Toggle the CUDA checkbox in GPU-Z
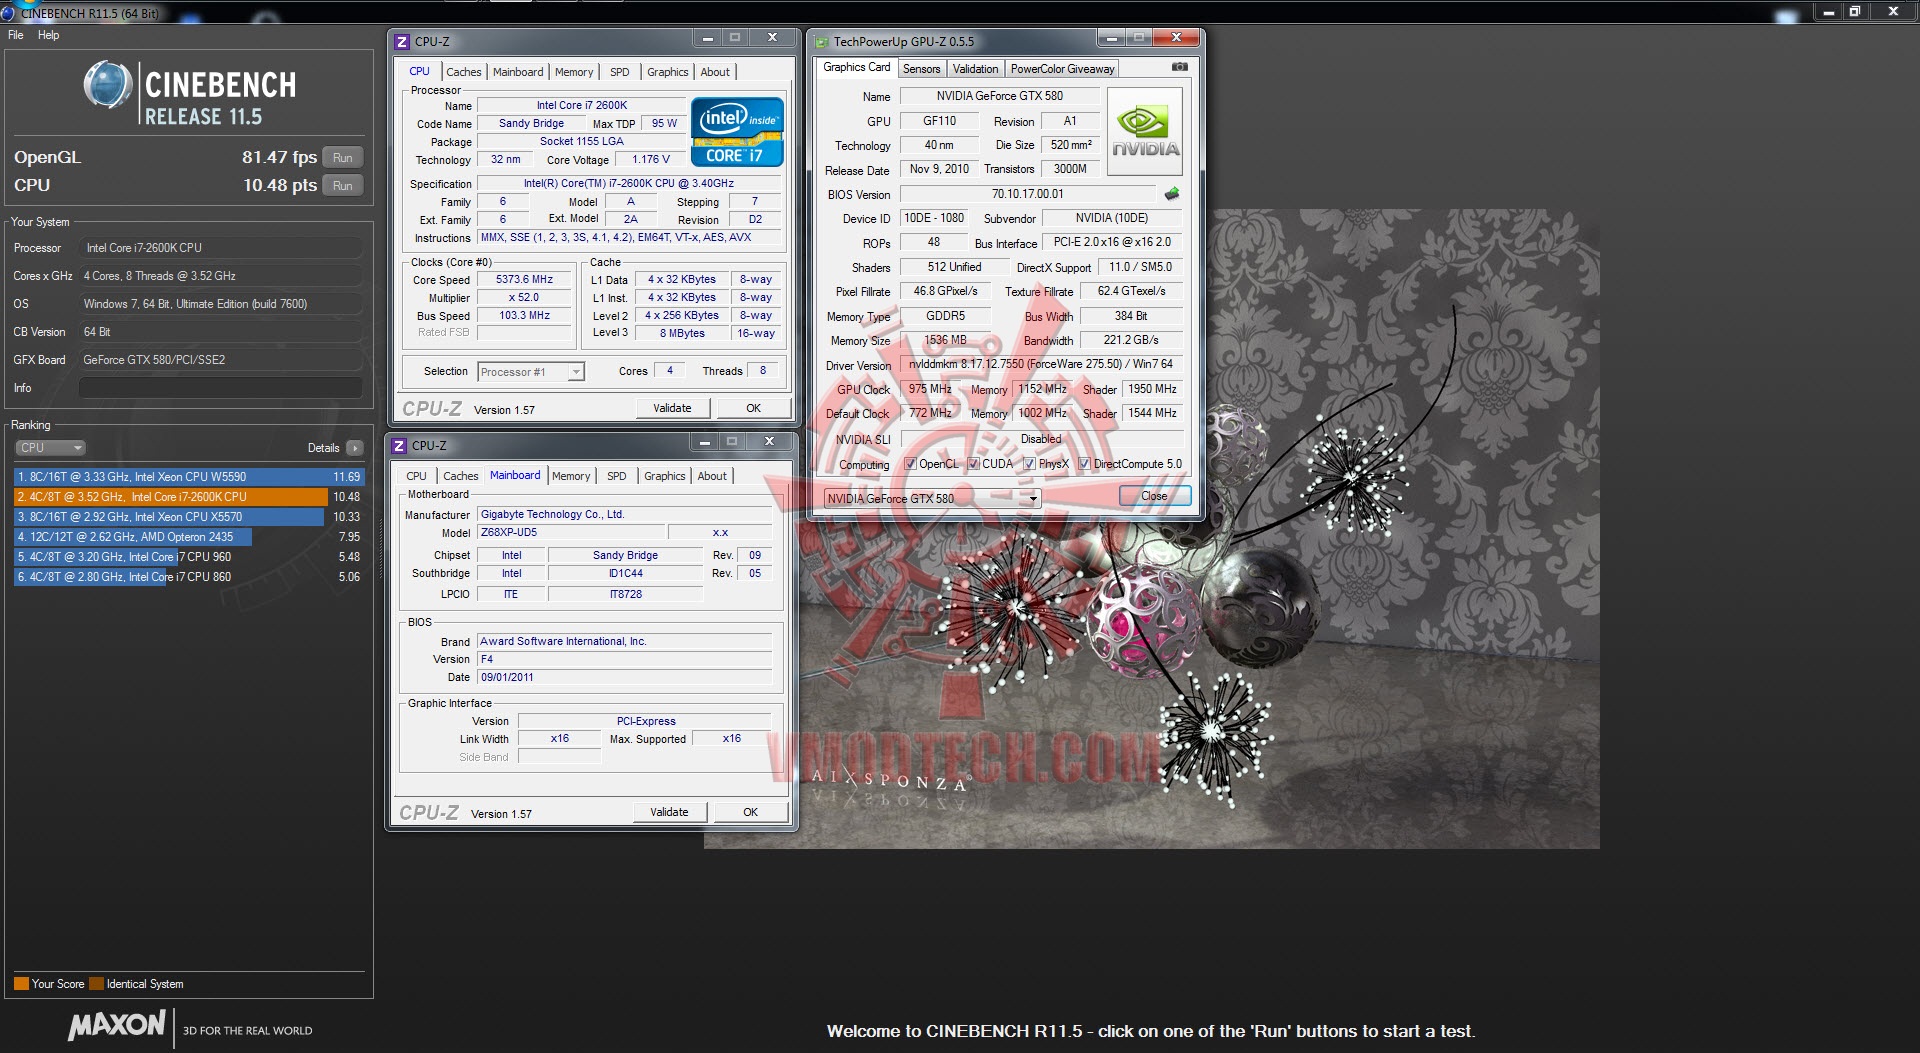The width and height of the screenshot is (1920, 1053). (973, 464)
